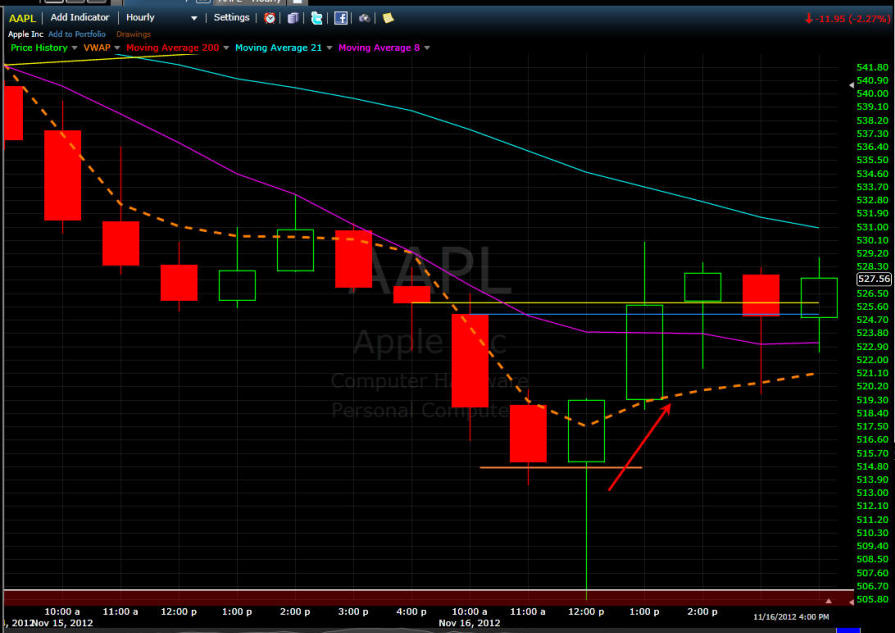Click the 531.00 price axis label
The height and width of the screenshot is (633, 895).
[872, 227]
